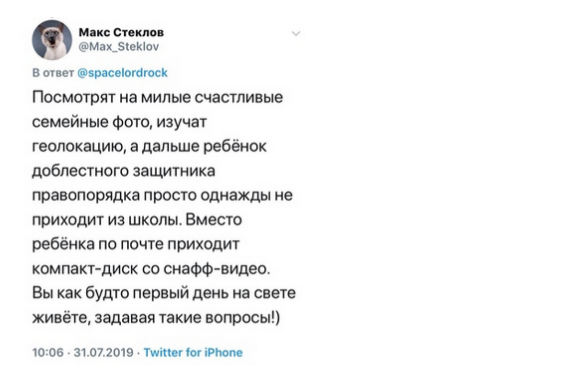Click the 'В ответ' reply label
The height and width of the screenshot is (365, 573).
(x=53, y=73)
